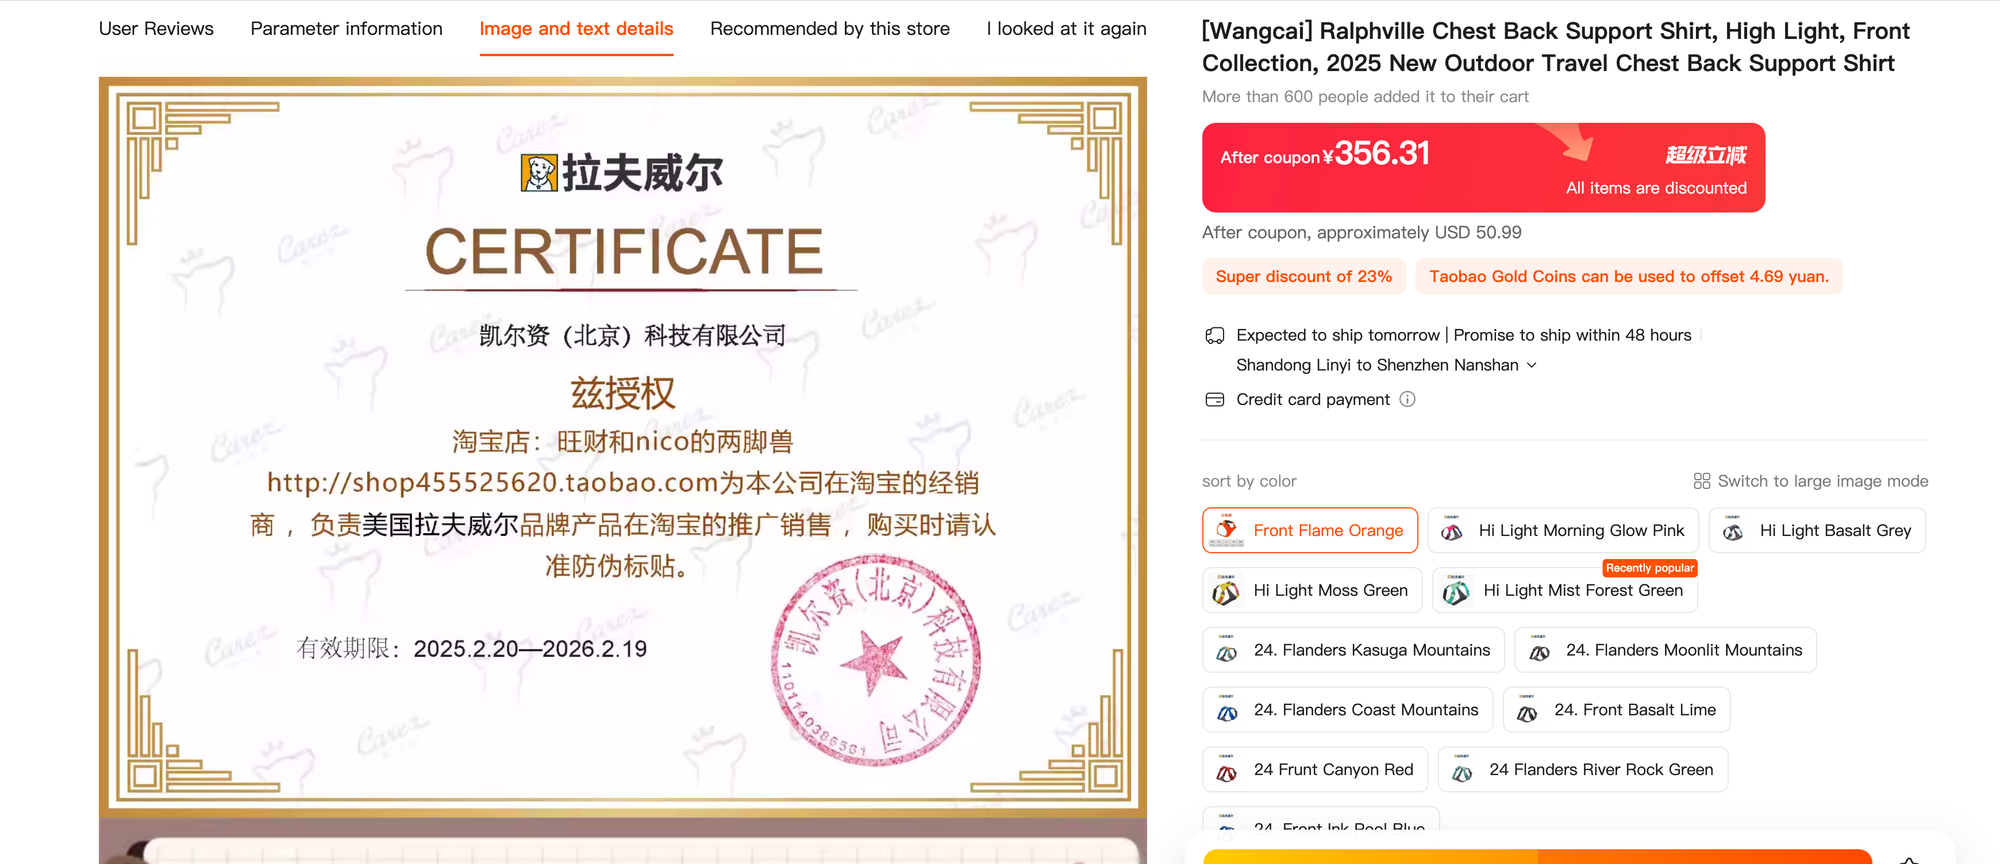Select the Front Flame Orange color option
This screenshot has width=2000, height=864.
pyautogui.click(x=1309, y=530)
